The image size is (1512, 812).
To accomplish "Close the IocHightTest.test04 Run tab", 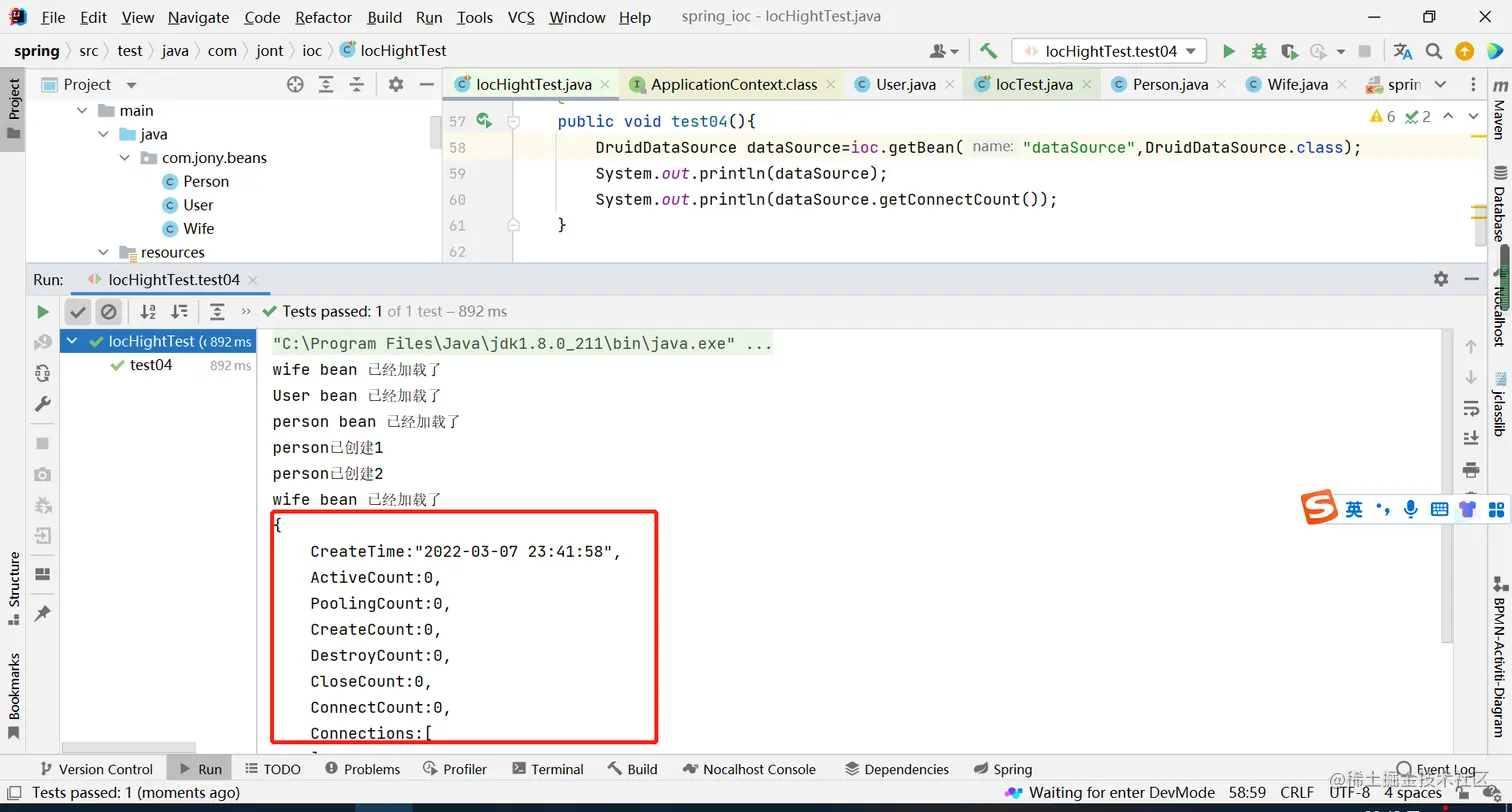I will pyautogui.click(x=253, y=280).
